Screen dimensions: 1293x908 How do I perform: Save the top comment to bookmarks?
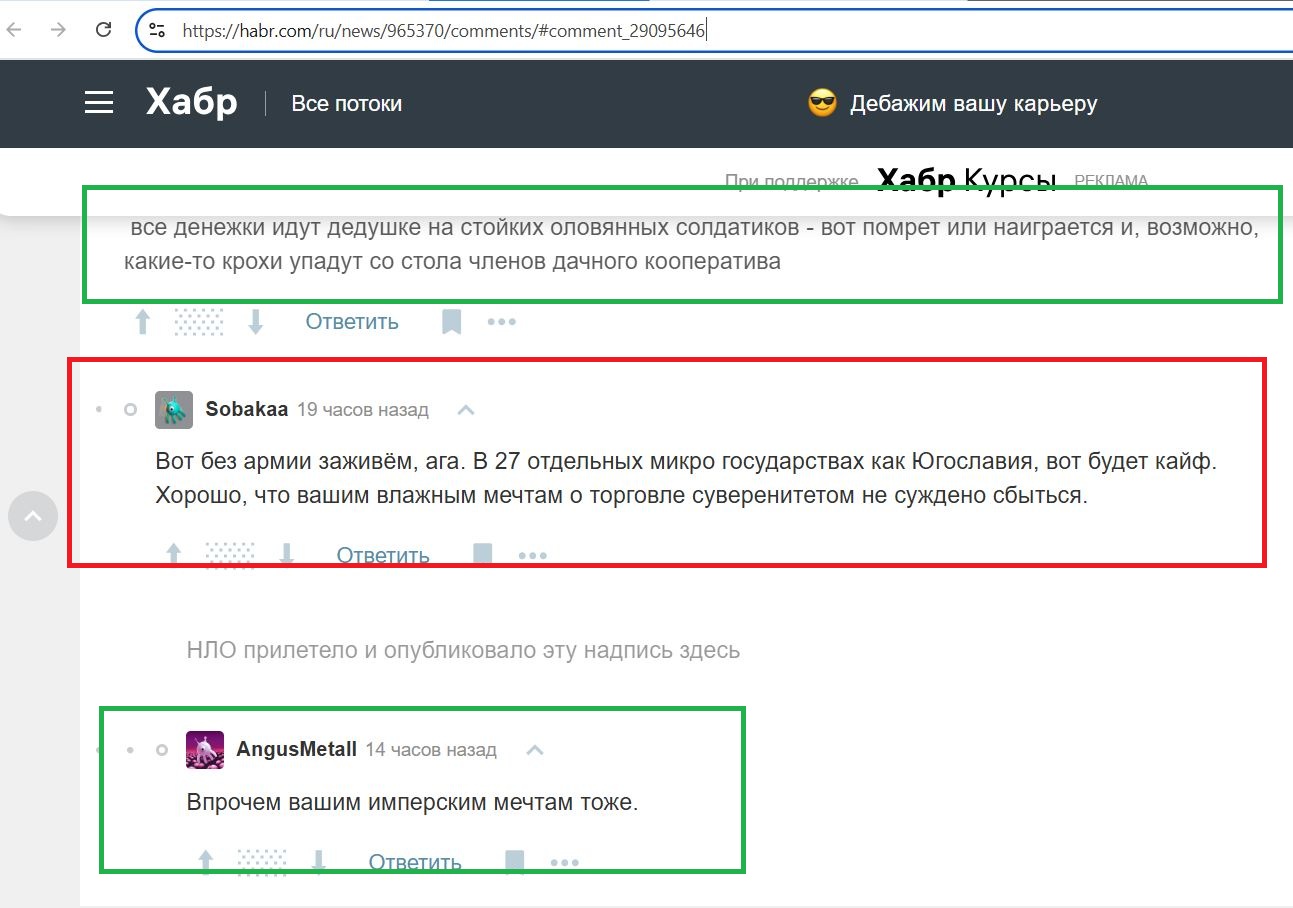click(450, 320)
